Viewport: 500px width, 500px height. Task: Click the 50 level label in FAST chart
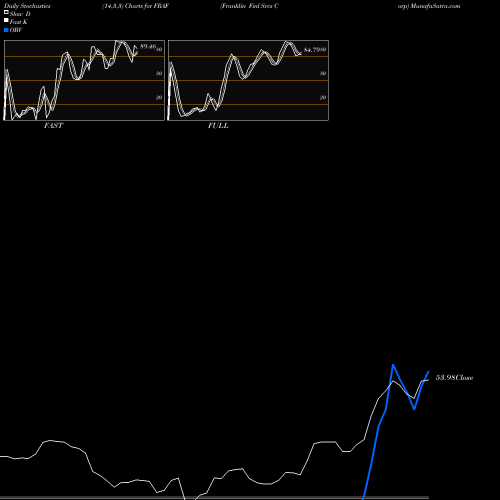point(159,73)
